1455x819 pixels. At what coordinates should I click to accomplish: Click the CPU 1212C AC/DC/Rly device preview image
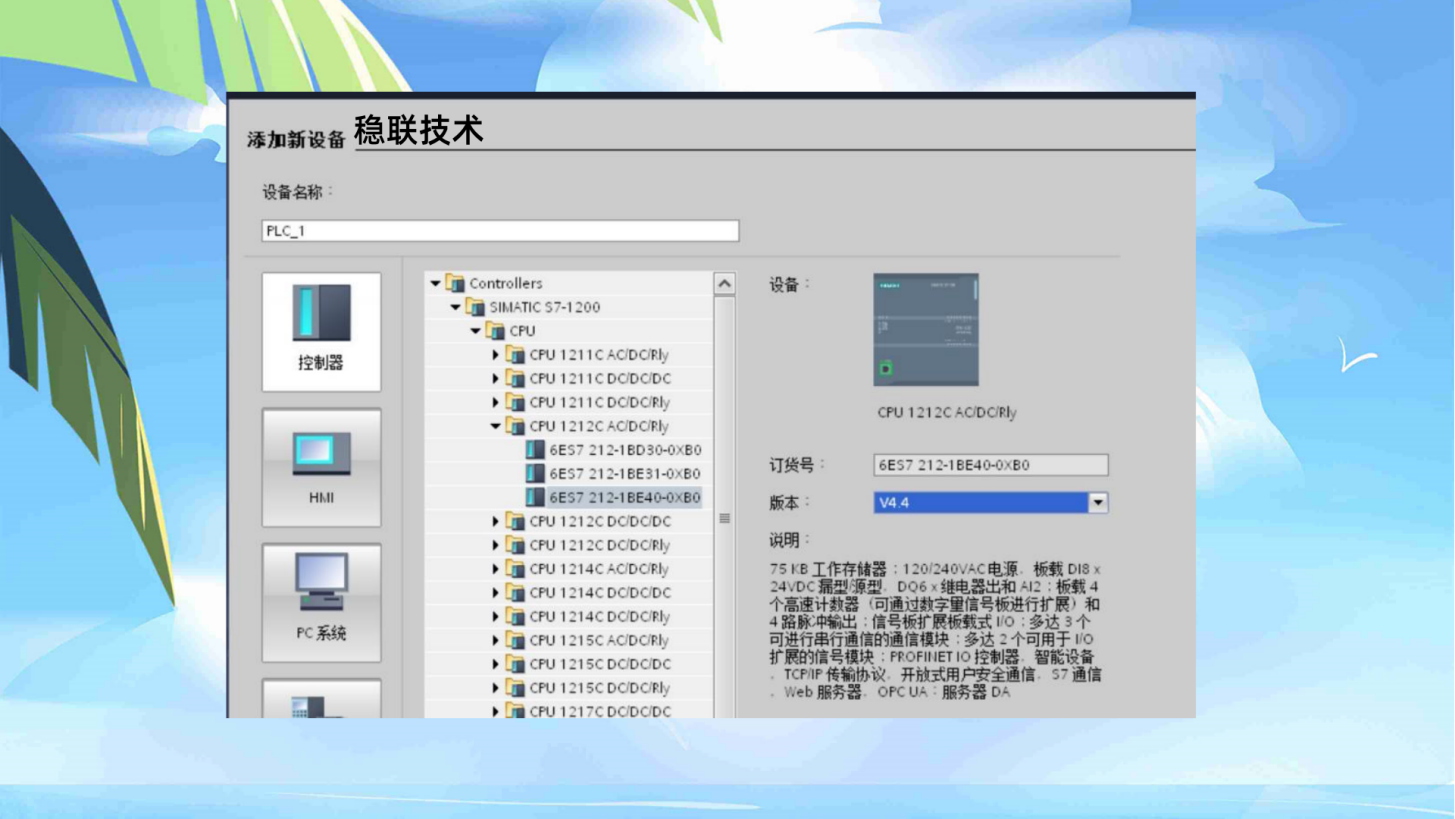(927, 330)
